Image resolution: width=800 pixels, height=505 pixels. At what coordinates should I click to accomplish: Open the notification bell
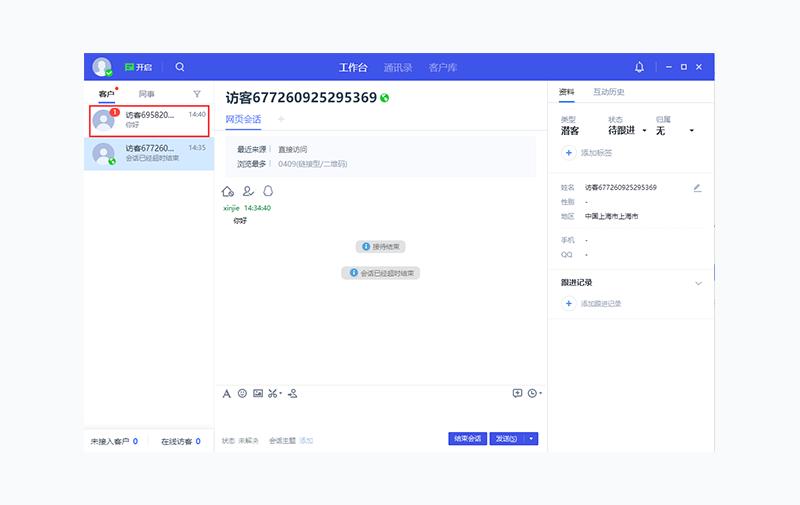639,67
